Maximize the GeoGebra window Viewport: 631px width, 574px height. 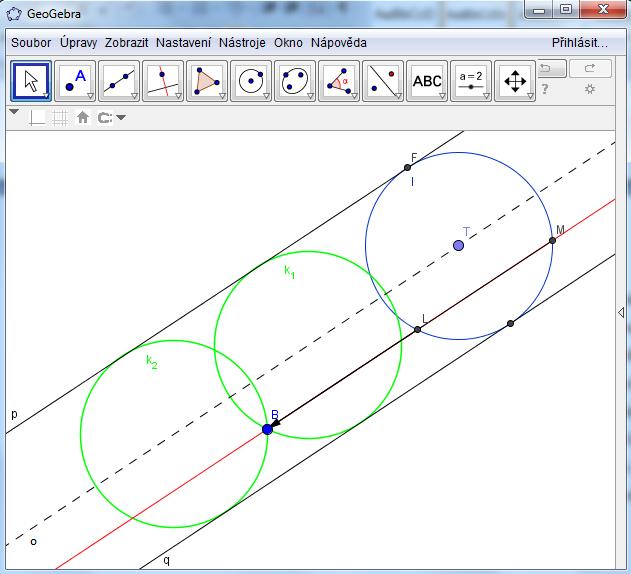pos(566,10)
